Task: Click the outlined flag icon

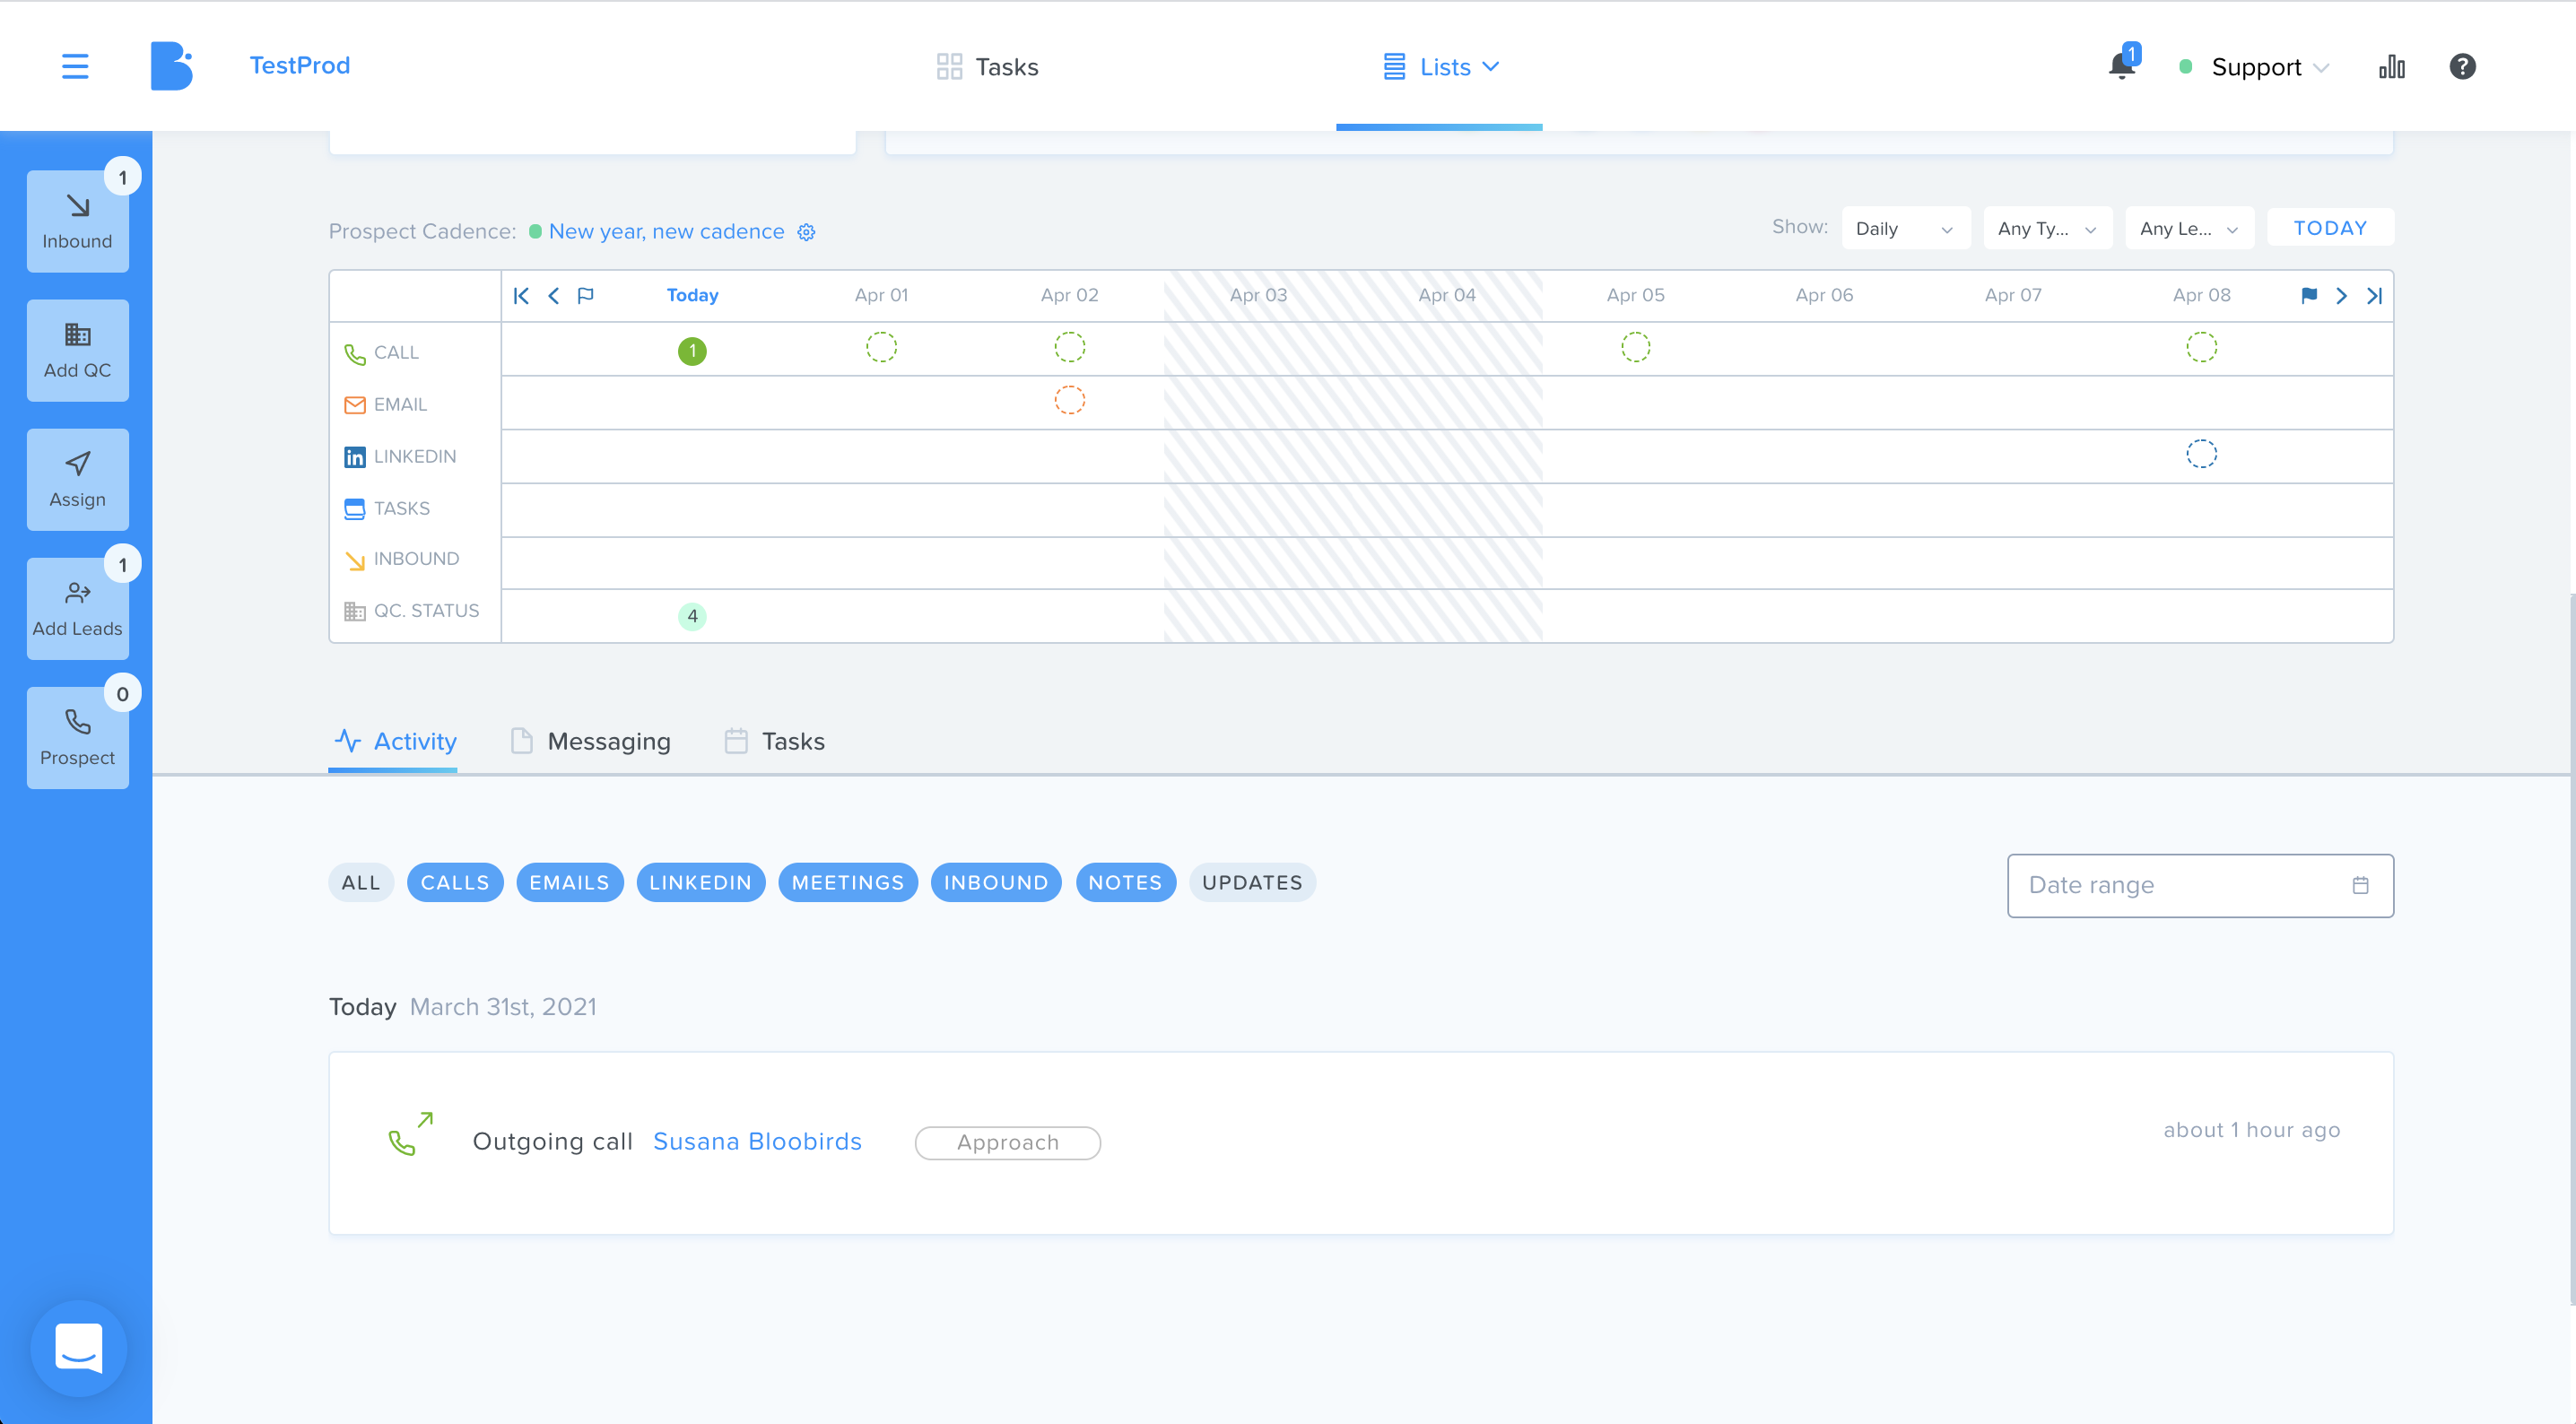Action: point(586,295)
